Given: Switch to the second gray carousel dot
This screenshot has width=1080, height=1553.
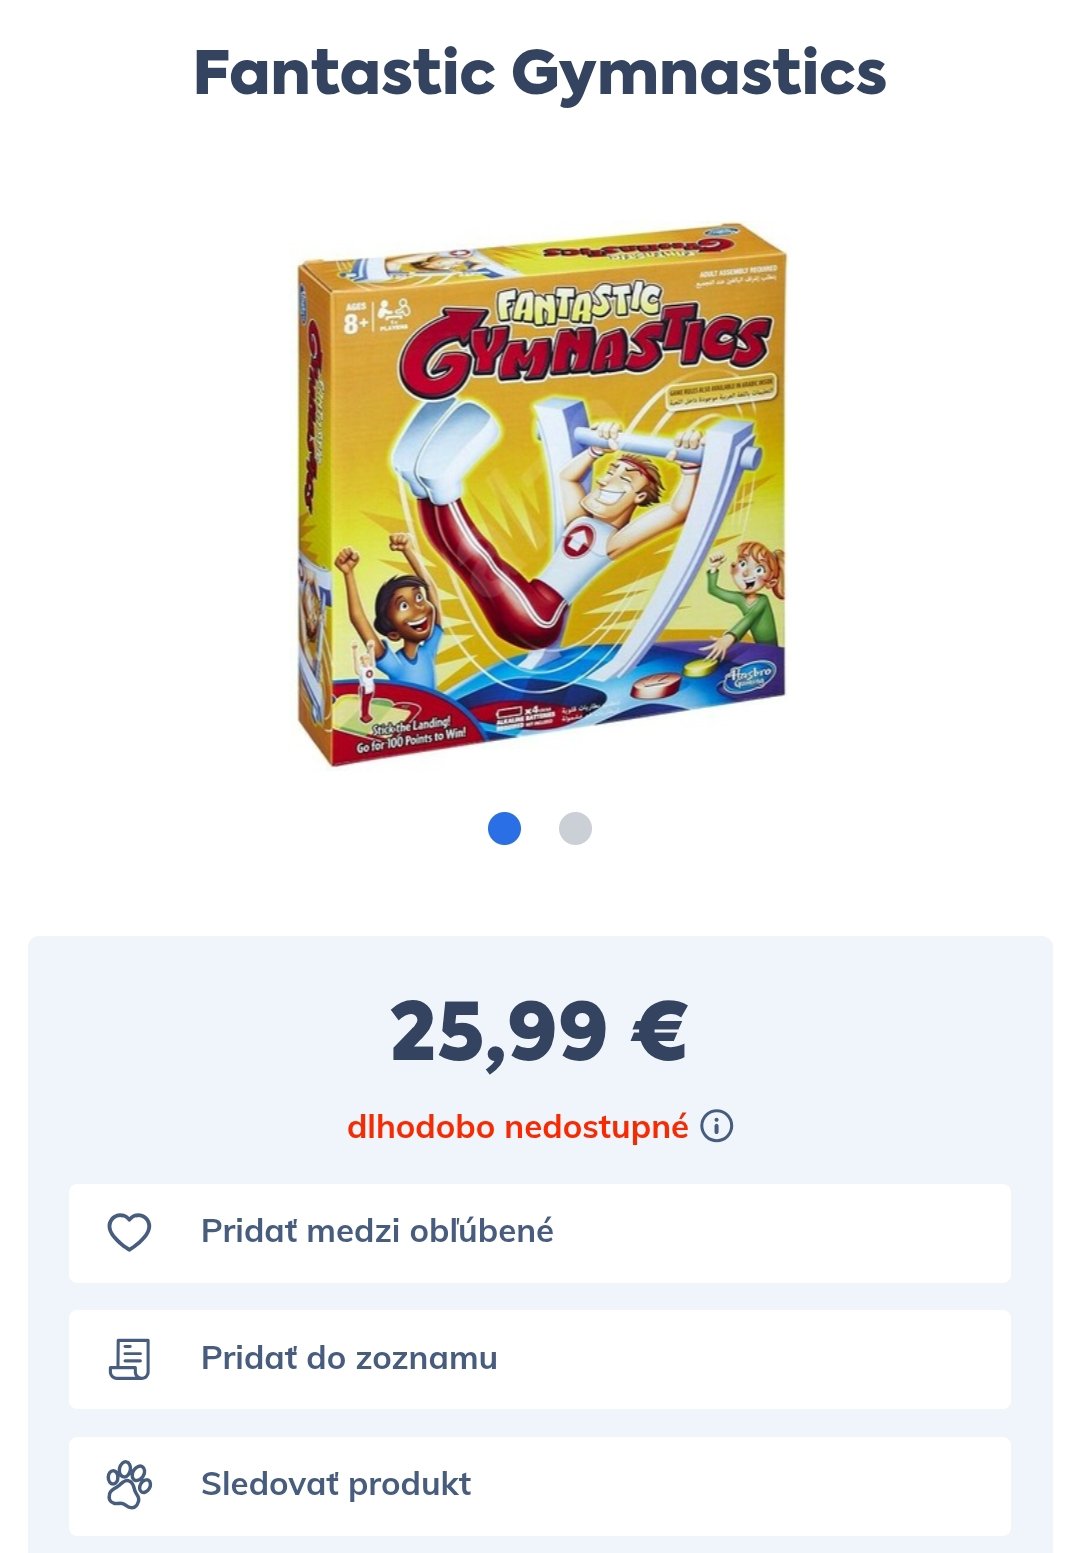Looking at the screenshot, I should (575, 828).
